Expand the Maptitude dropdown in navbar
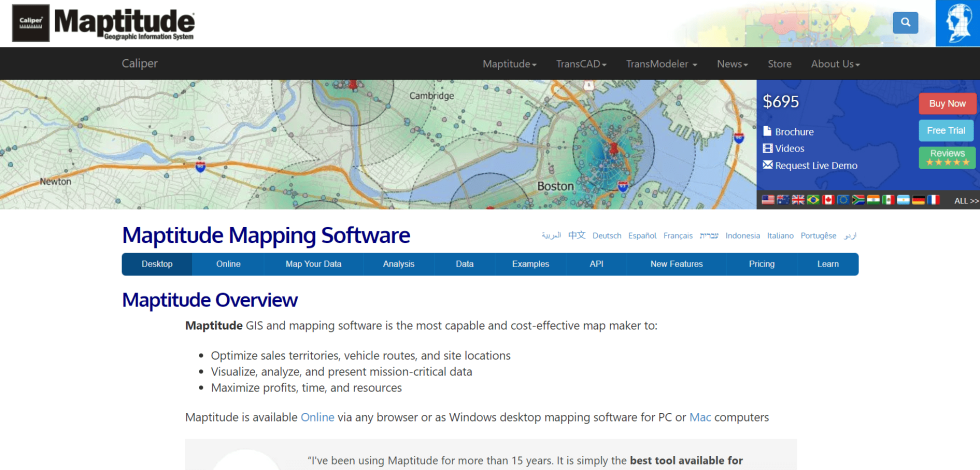This screenshot has height=470, width=980. tap(509, 64)
